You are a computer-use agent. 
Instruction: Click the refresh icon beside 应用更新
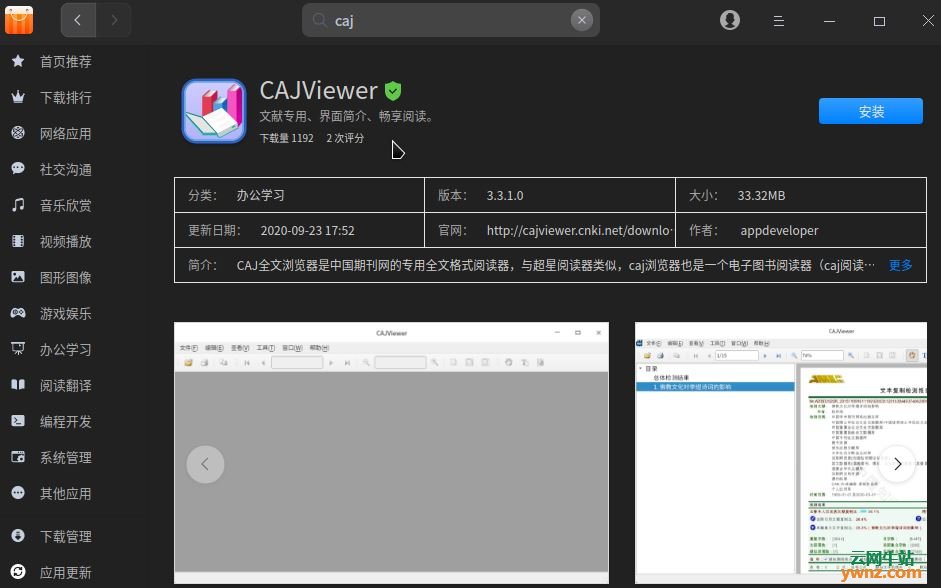point(18,572)
